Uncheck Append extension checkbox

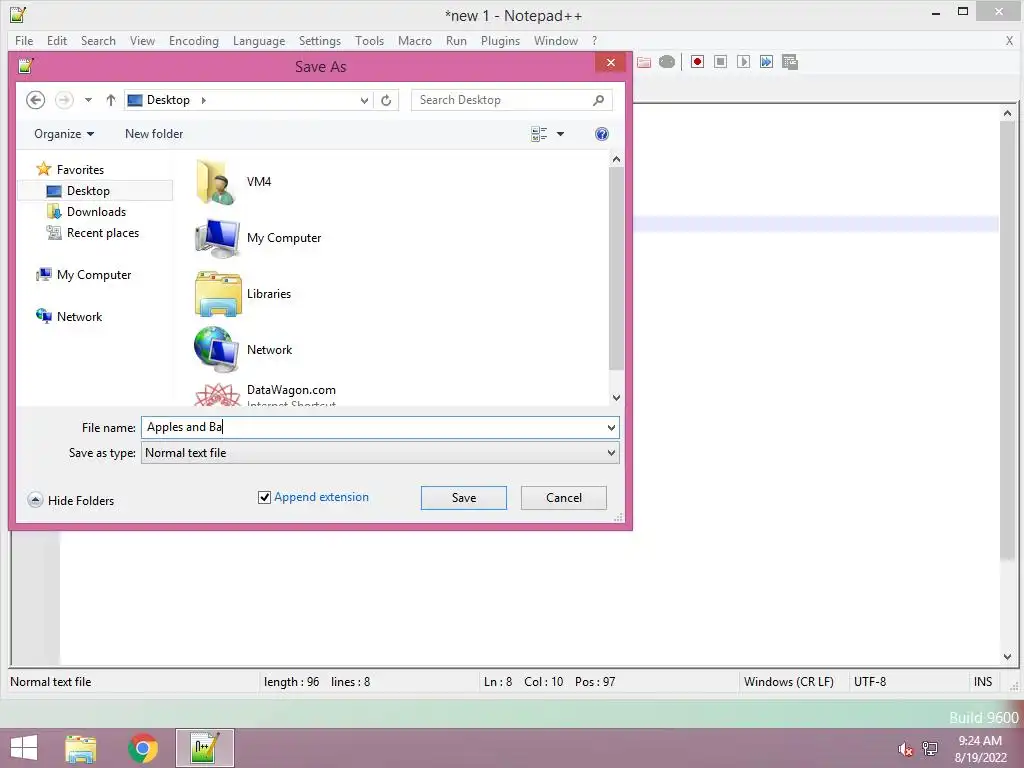tap(264, 498)
